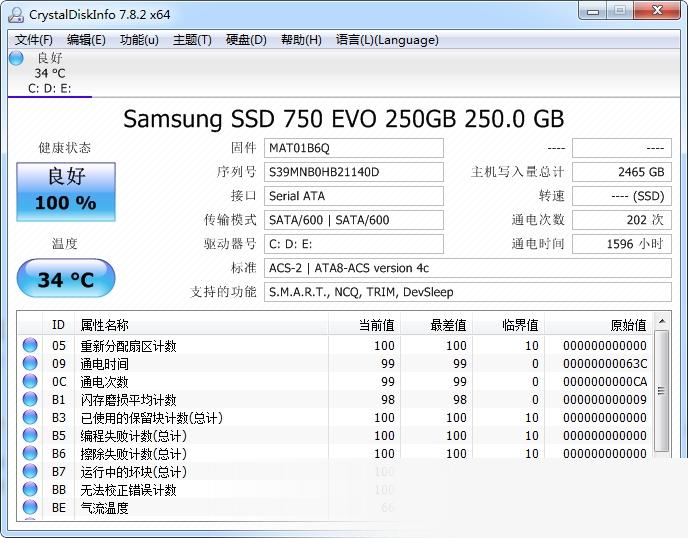Click the drive letter field C: D: E:
The height and width of the screenshot is (538, 688).
[x=354, y=244]
